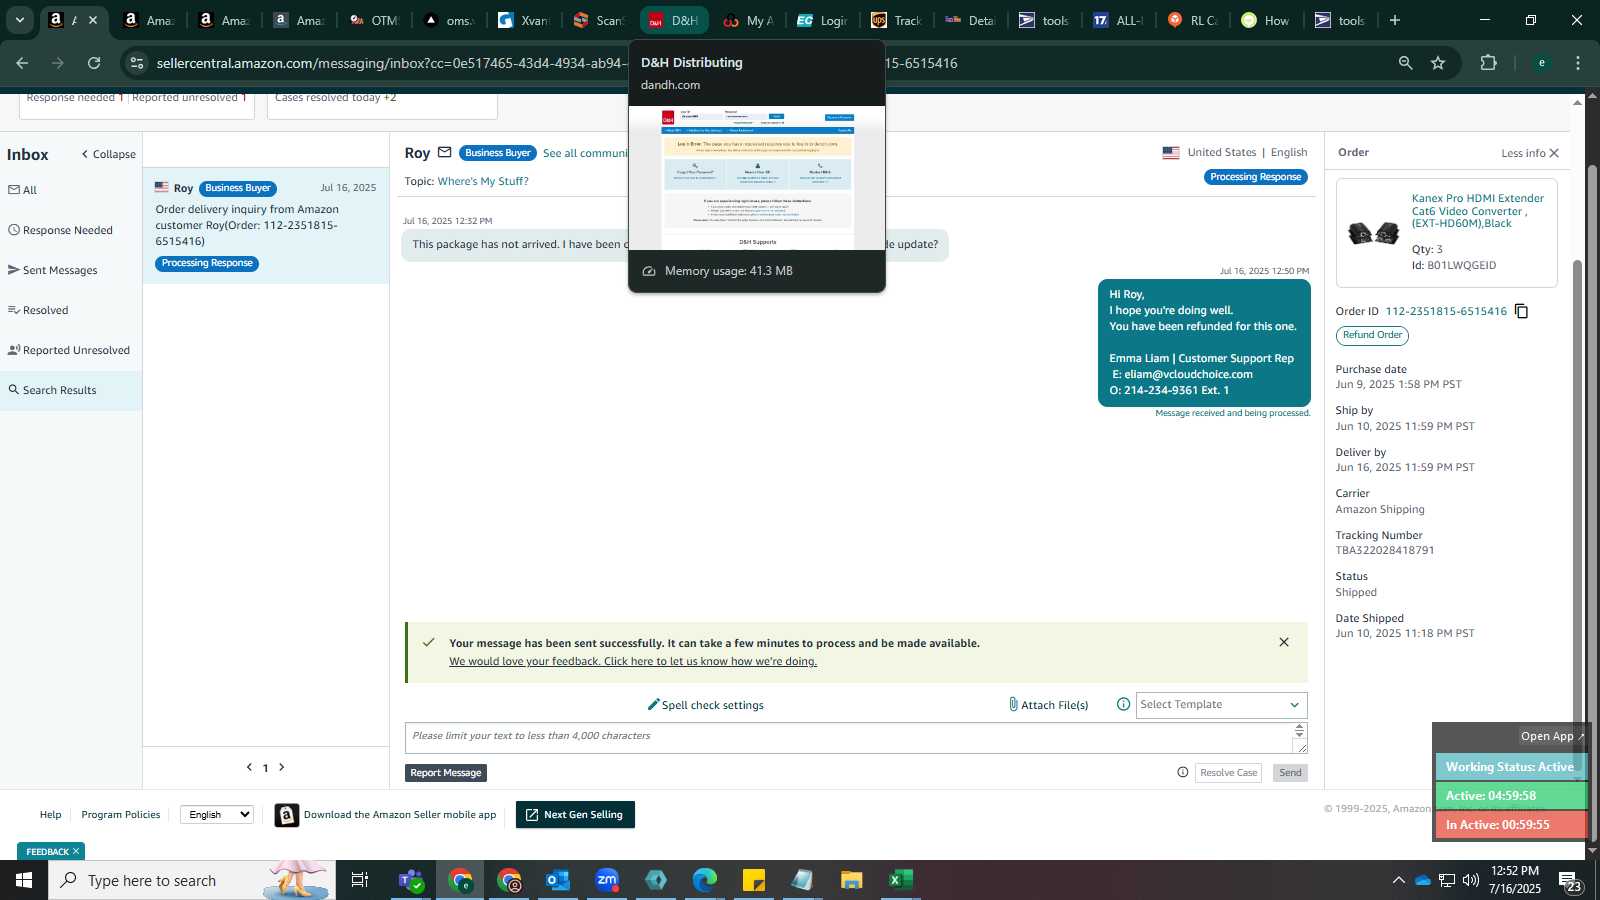The image size is (1600, 900).
Task: Click the info icon beside Select Template
Action: tap(1123, 704)
